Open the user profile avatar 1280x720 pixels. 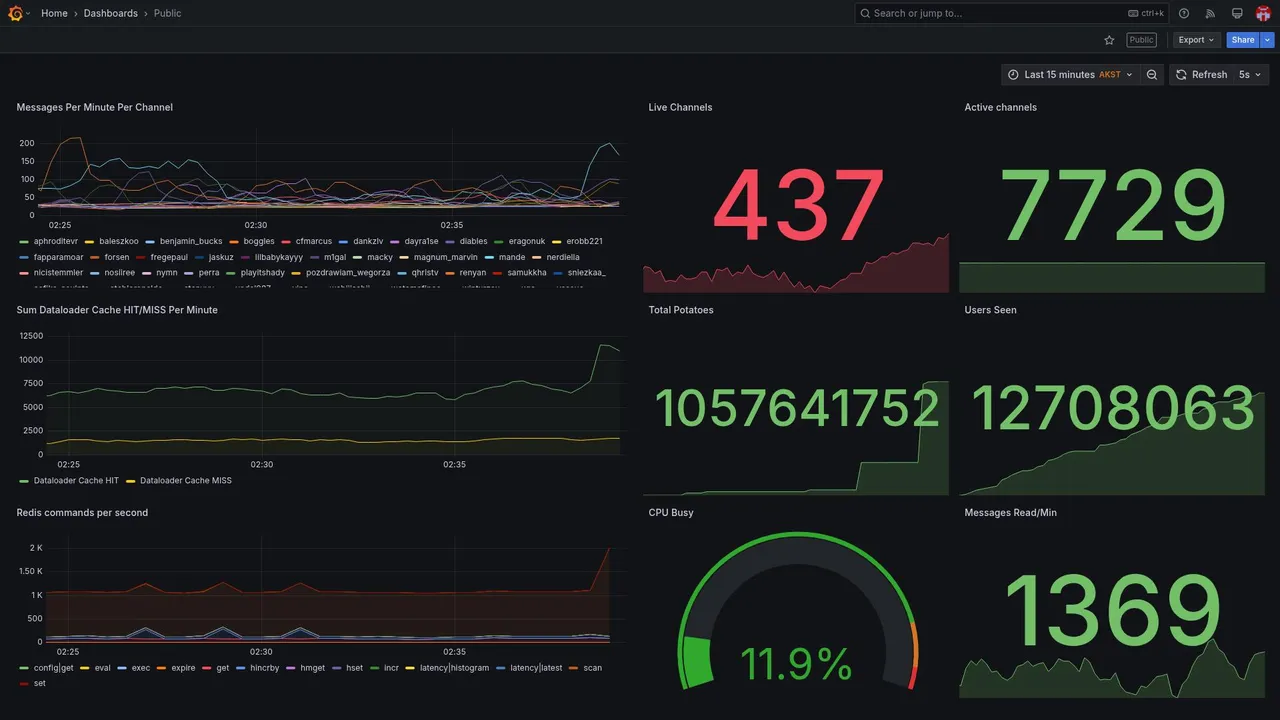(x=1263, y=13)
